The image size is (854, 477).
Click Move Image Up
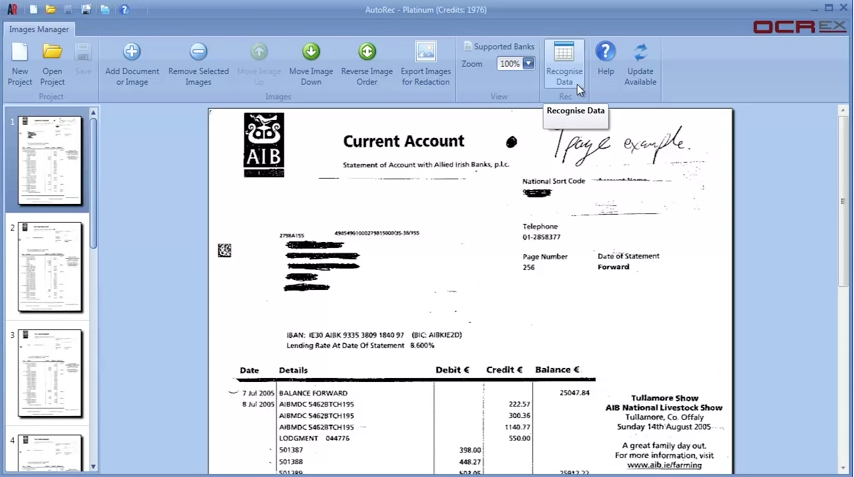(x=259, y=64)
